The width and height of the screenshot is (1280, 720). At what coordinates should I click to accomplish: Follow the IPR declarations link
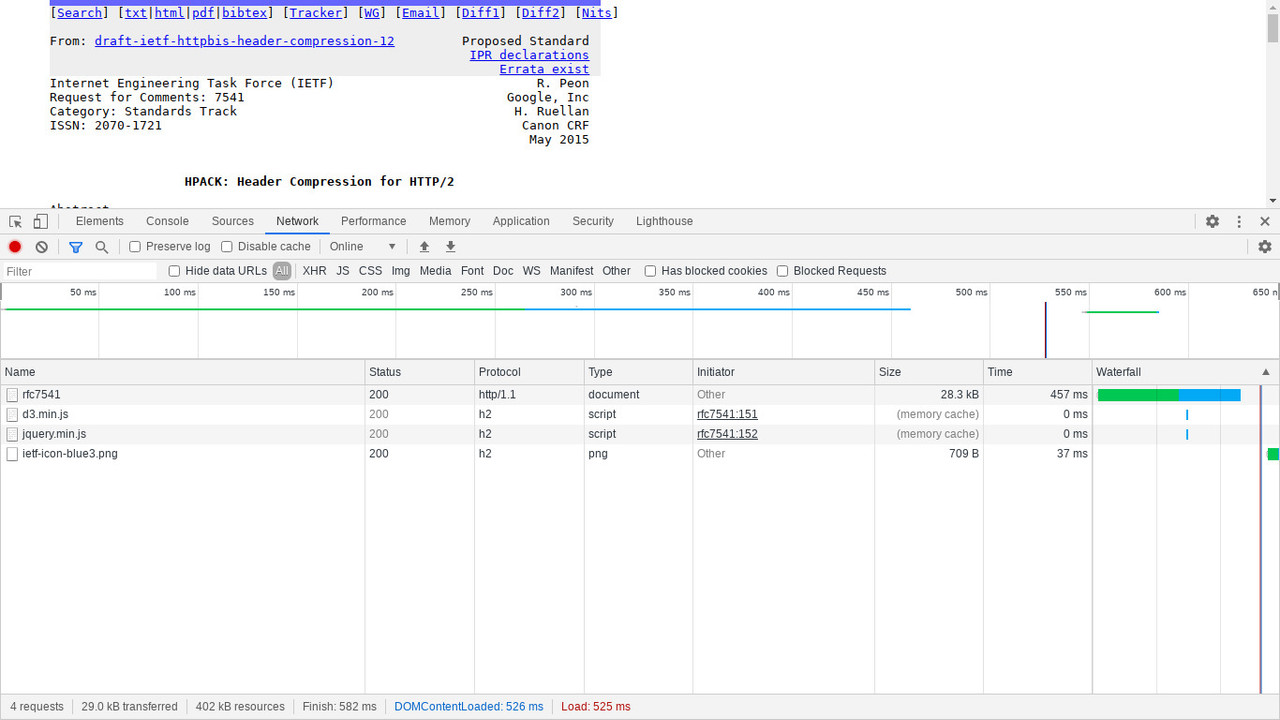point(529,55)
